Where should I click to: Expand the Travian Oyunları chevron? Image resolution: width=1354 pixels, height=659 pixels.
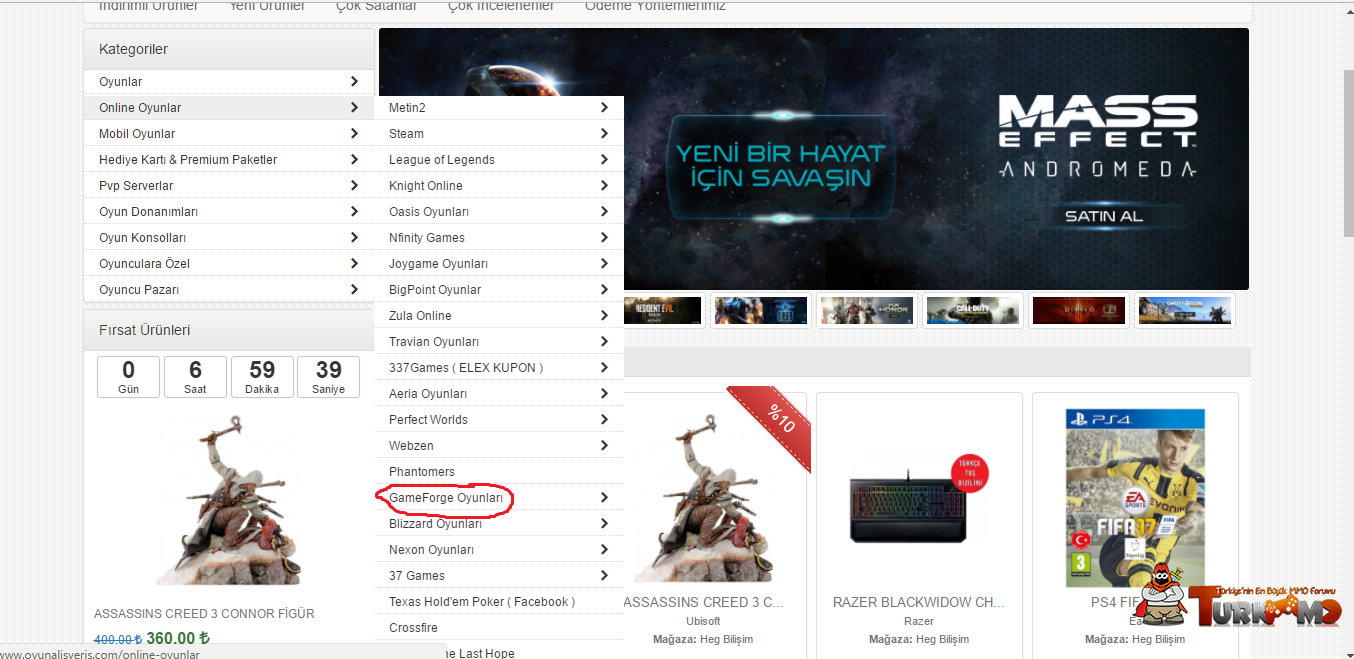(604, 341)
